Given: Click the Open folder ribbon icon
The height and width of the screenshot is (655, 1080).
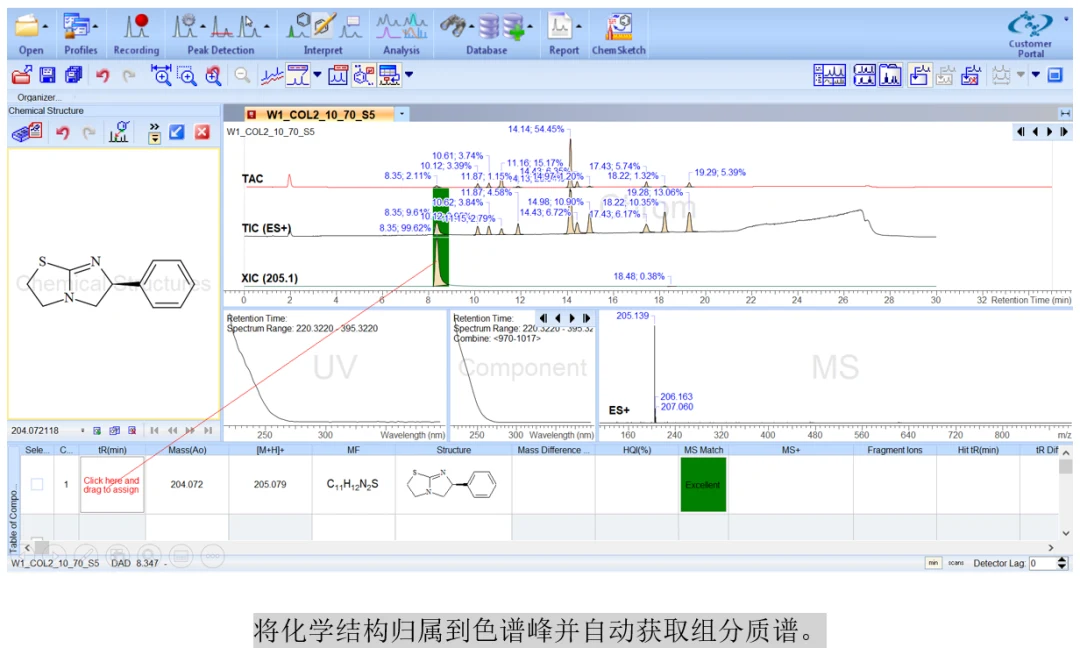Looking at the screenshot, I should [x=27, y=27].
